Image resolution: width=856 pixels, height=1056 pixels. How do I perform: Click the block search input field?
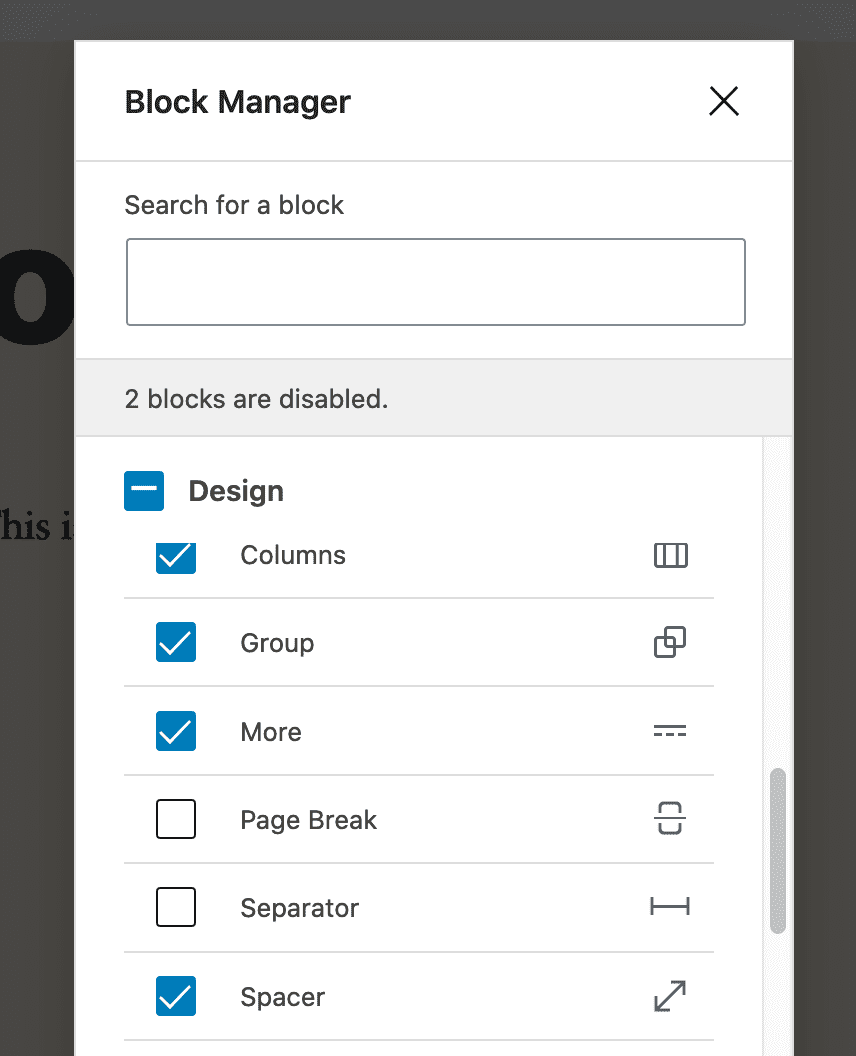[435, 281]
